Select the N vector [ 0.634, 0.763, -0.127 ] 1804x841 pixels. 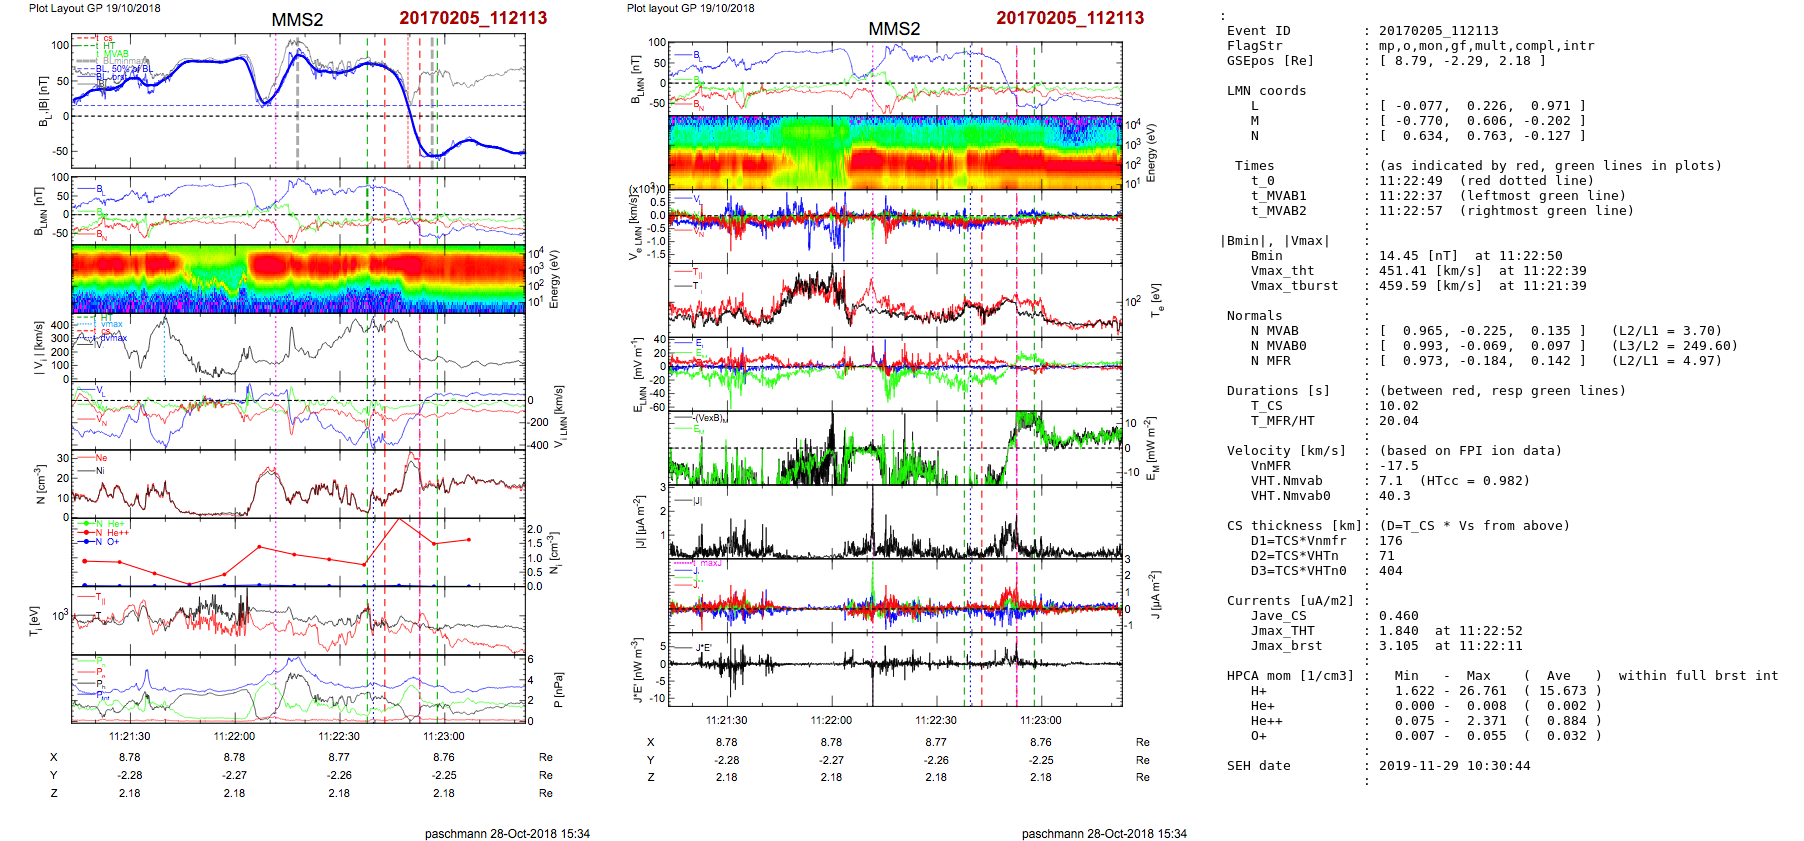(1483, 136)
